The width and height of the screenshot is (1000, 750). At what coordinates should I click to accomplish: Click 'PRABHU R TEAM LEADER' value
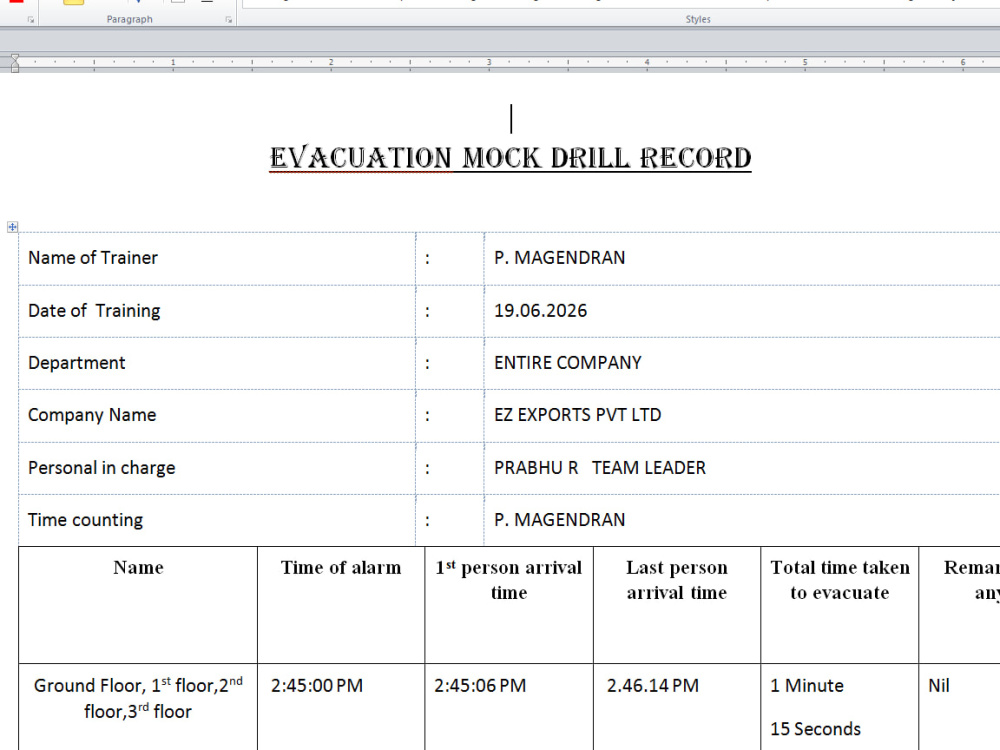[599, 468]
